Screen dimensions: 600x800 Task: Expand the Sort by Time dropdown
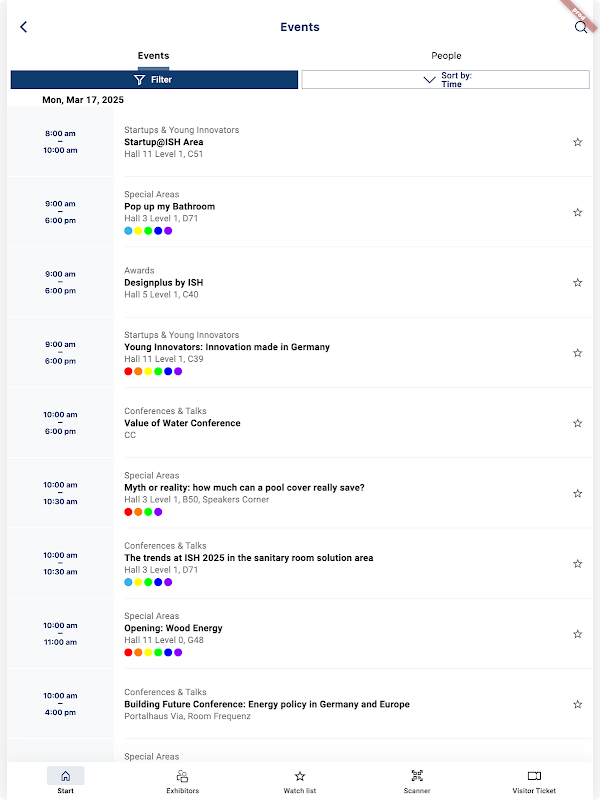(x=445, y=80)
